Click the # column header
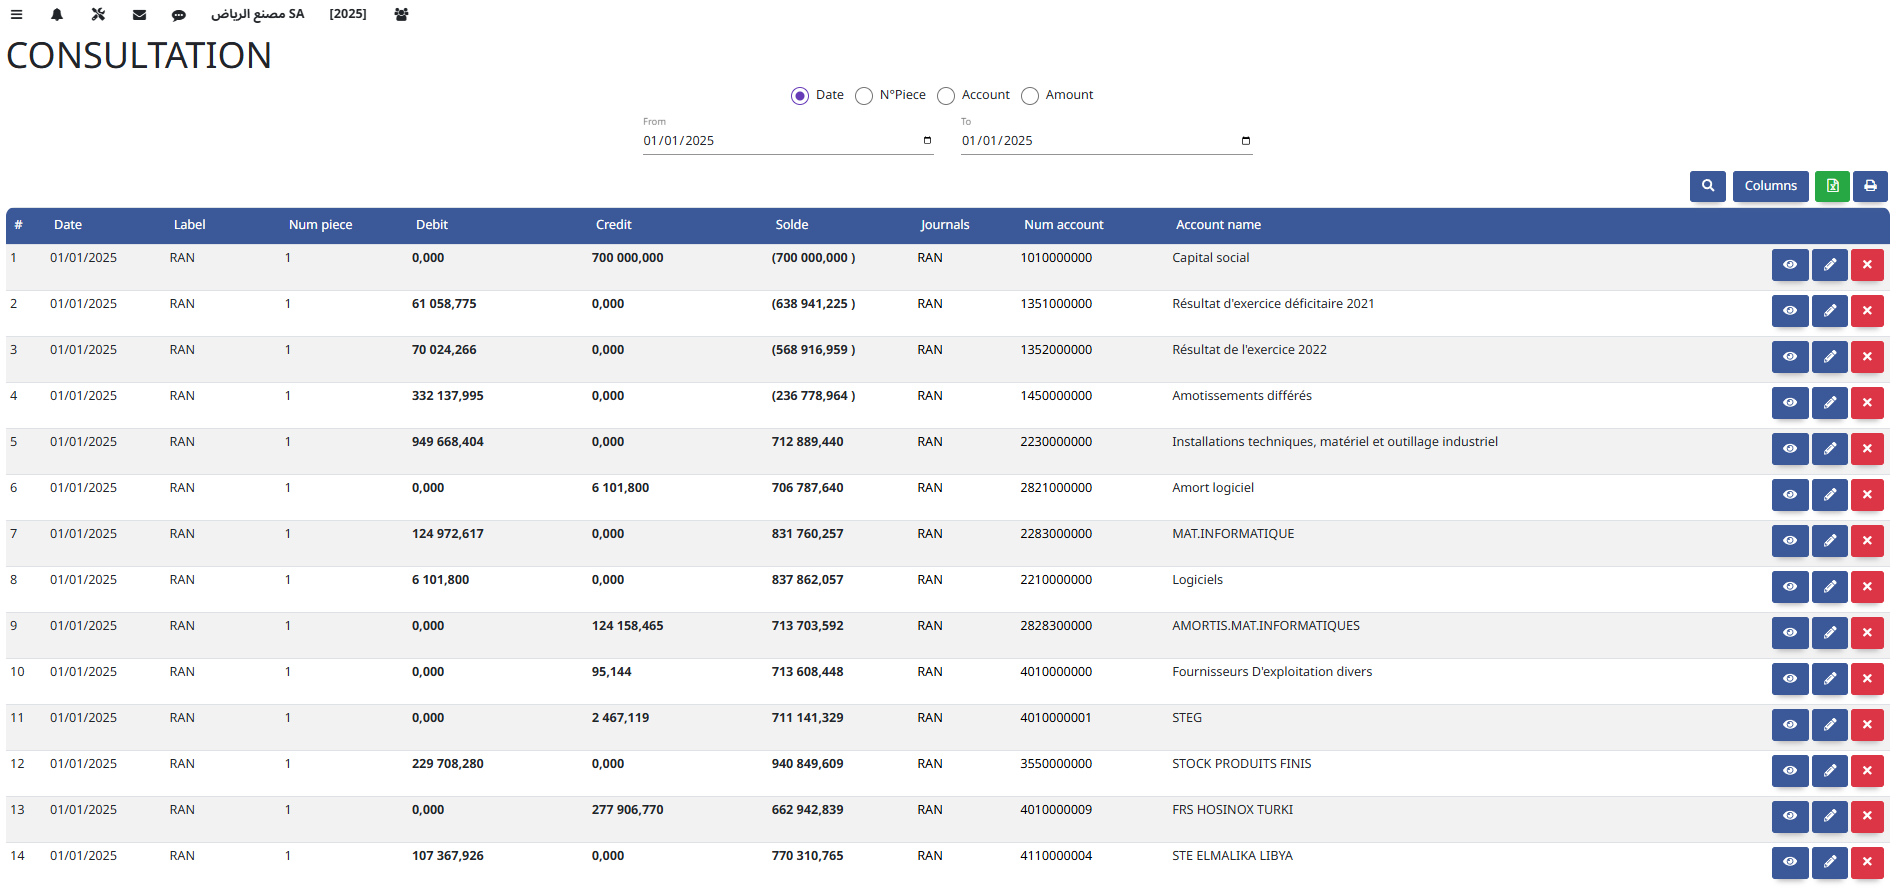 (18, 225)
